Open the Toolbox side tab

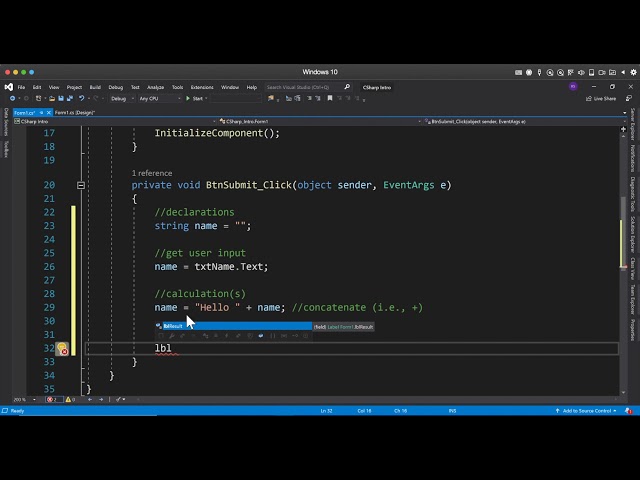tap(6, 149)
